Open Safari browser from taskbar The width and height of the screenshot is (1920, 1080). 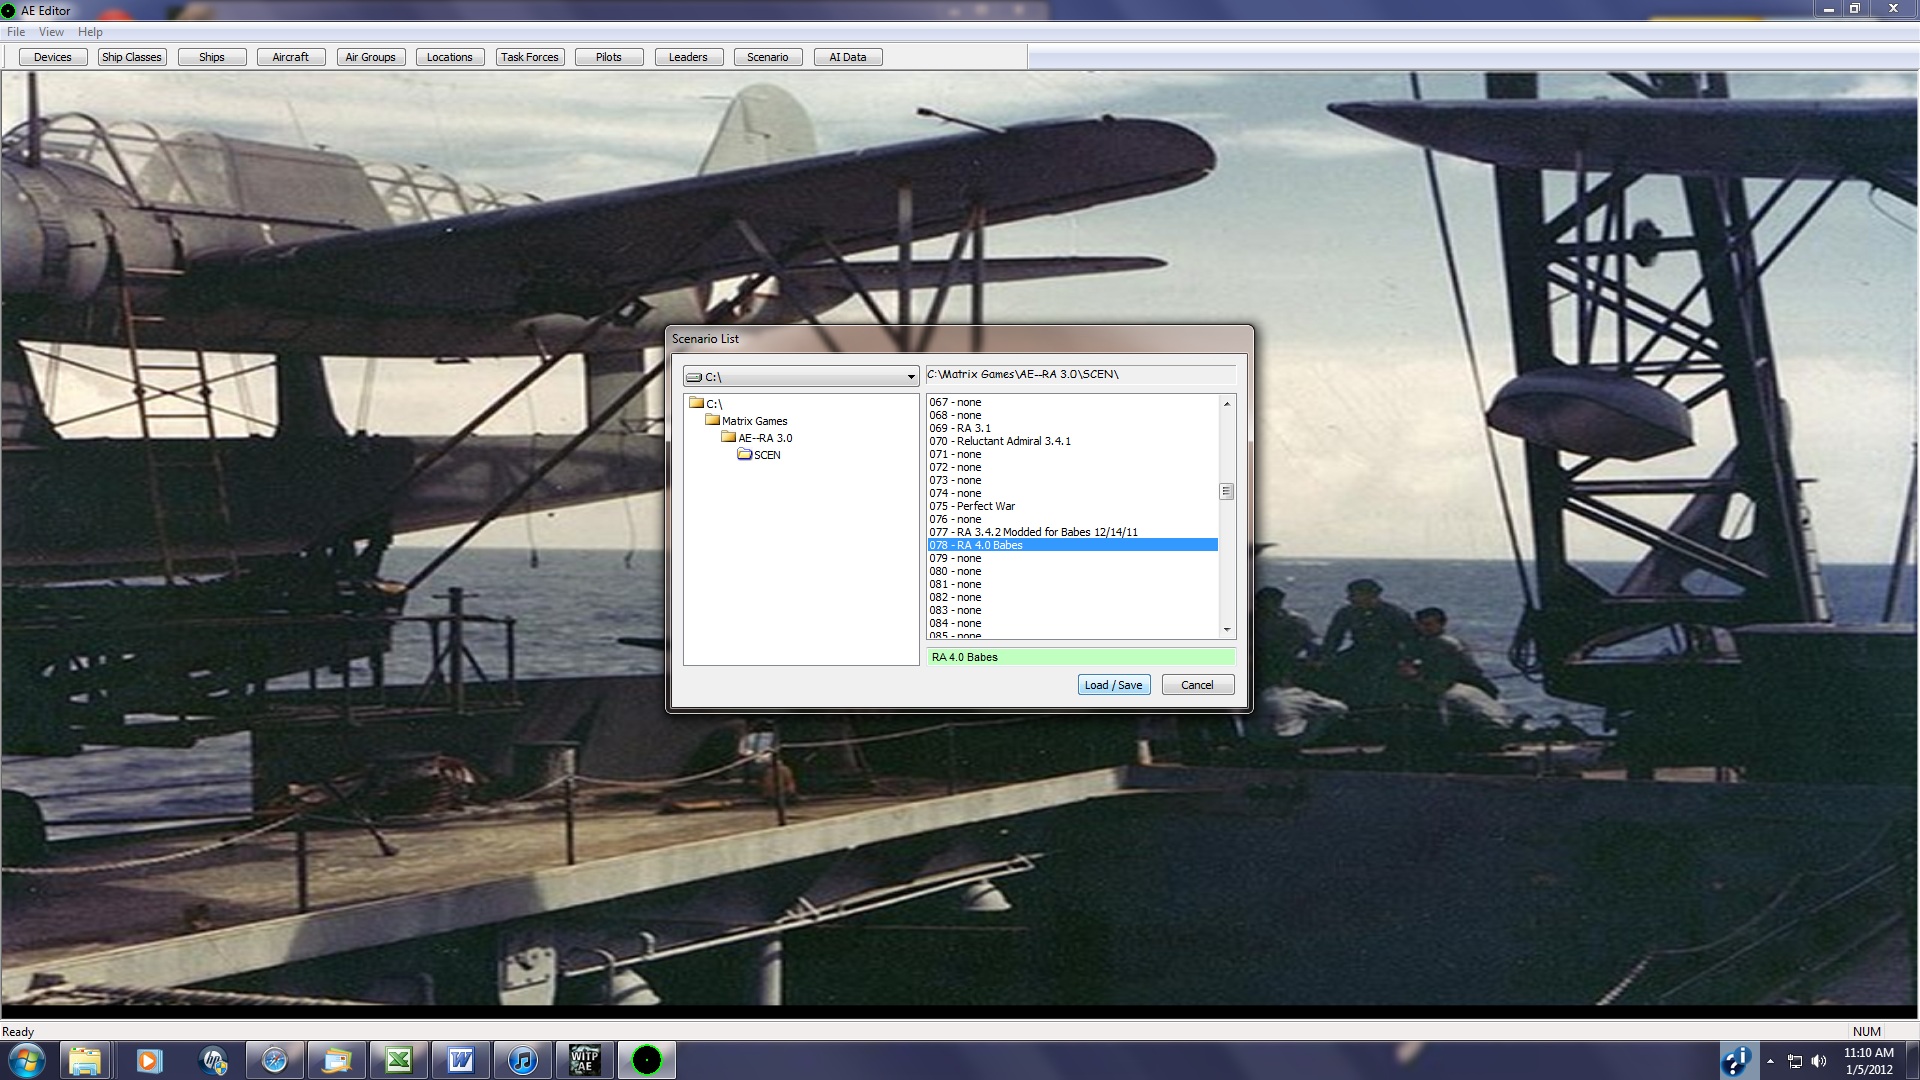click(x=275, y=1060)
